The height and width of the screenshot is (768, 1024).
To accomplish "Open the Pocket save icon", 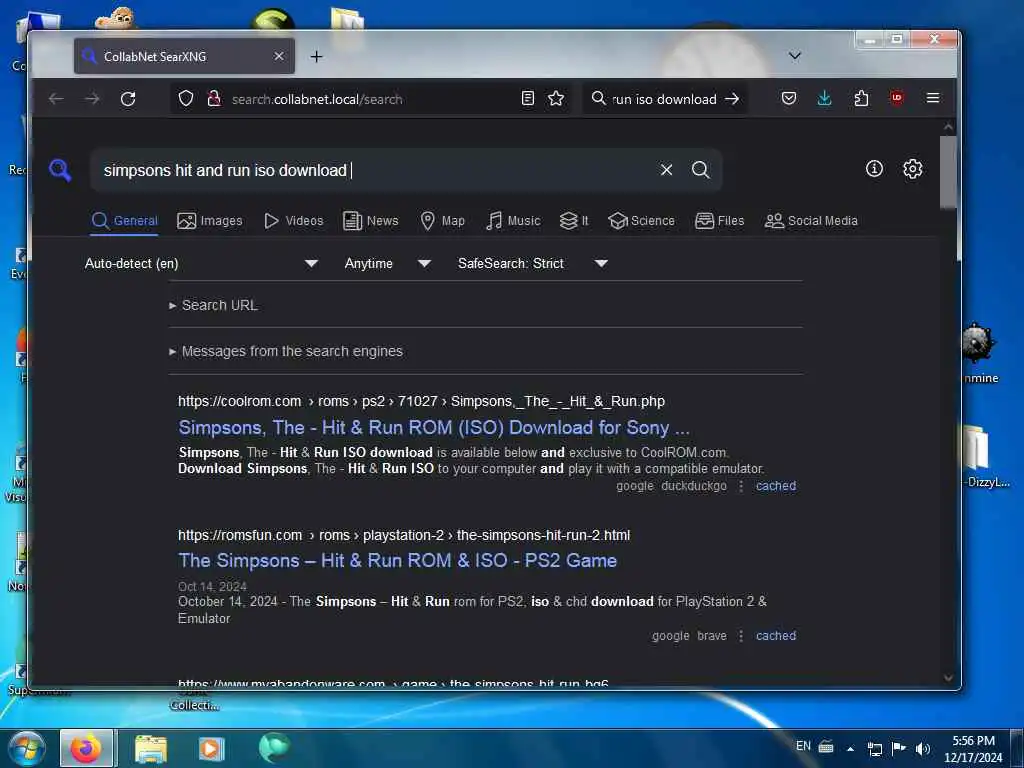I will pyautogui.click(x=789, y=99).
